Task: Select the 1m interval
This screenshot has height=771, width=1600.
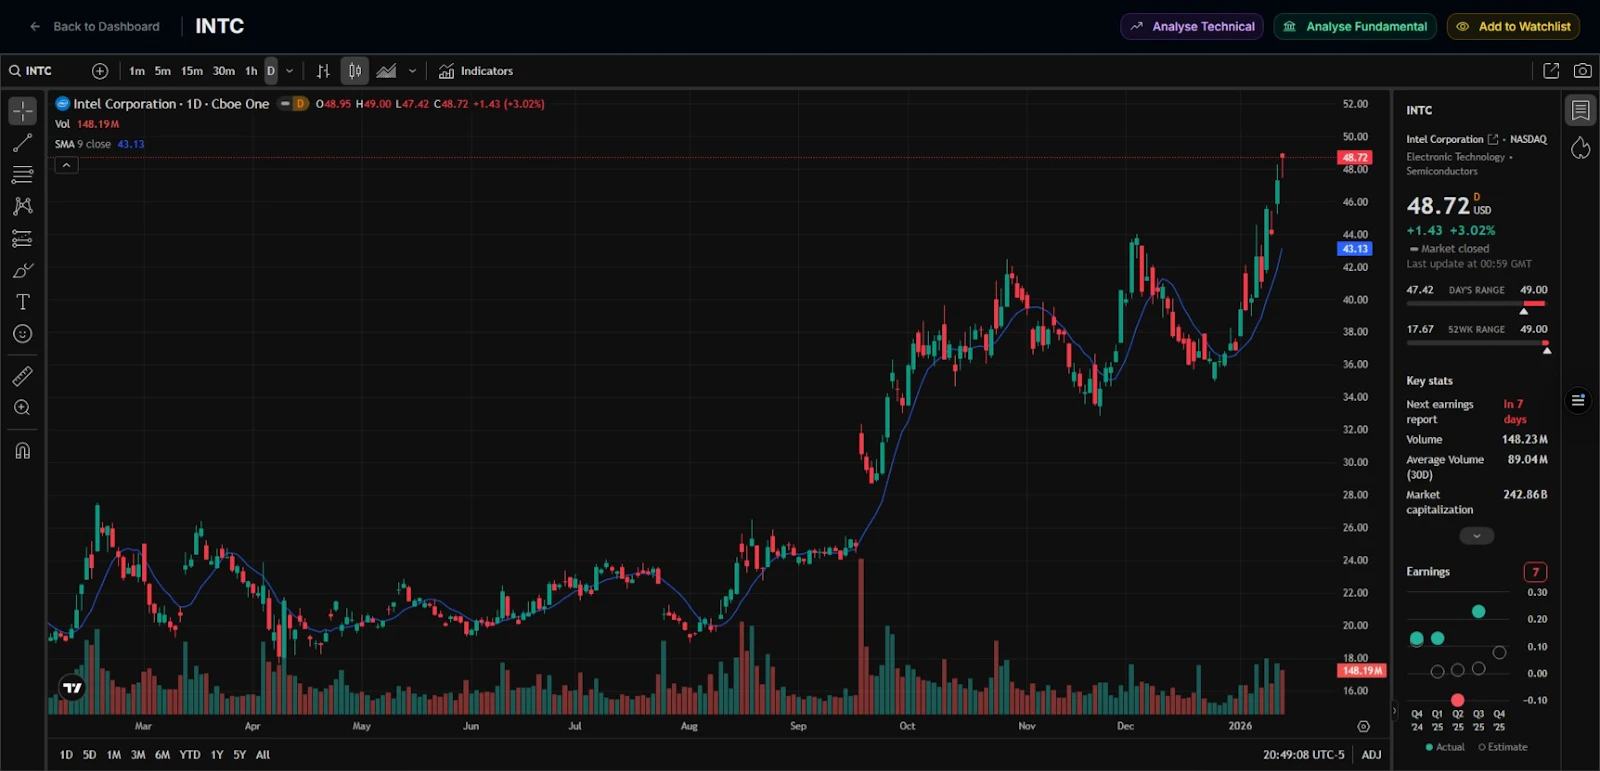Action: tap(137, 71)
